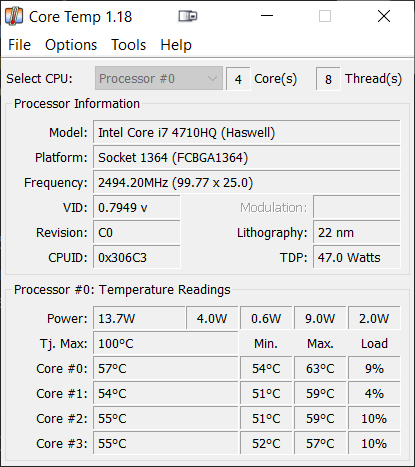Screen dimensions: 415x467
Task: Click the Load column header
Action: point(374,343)
